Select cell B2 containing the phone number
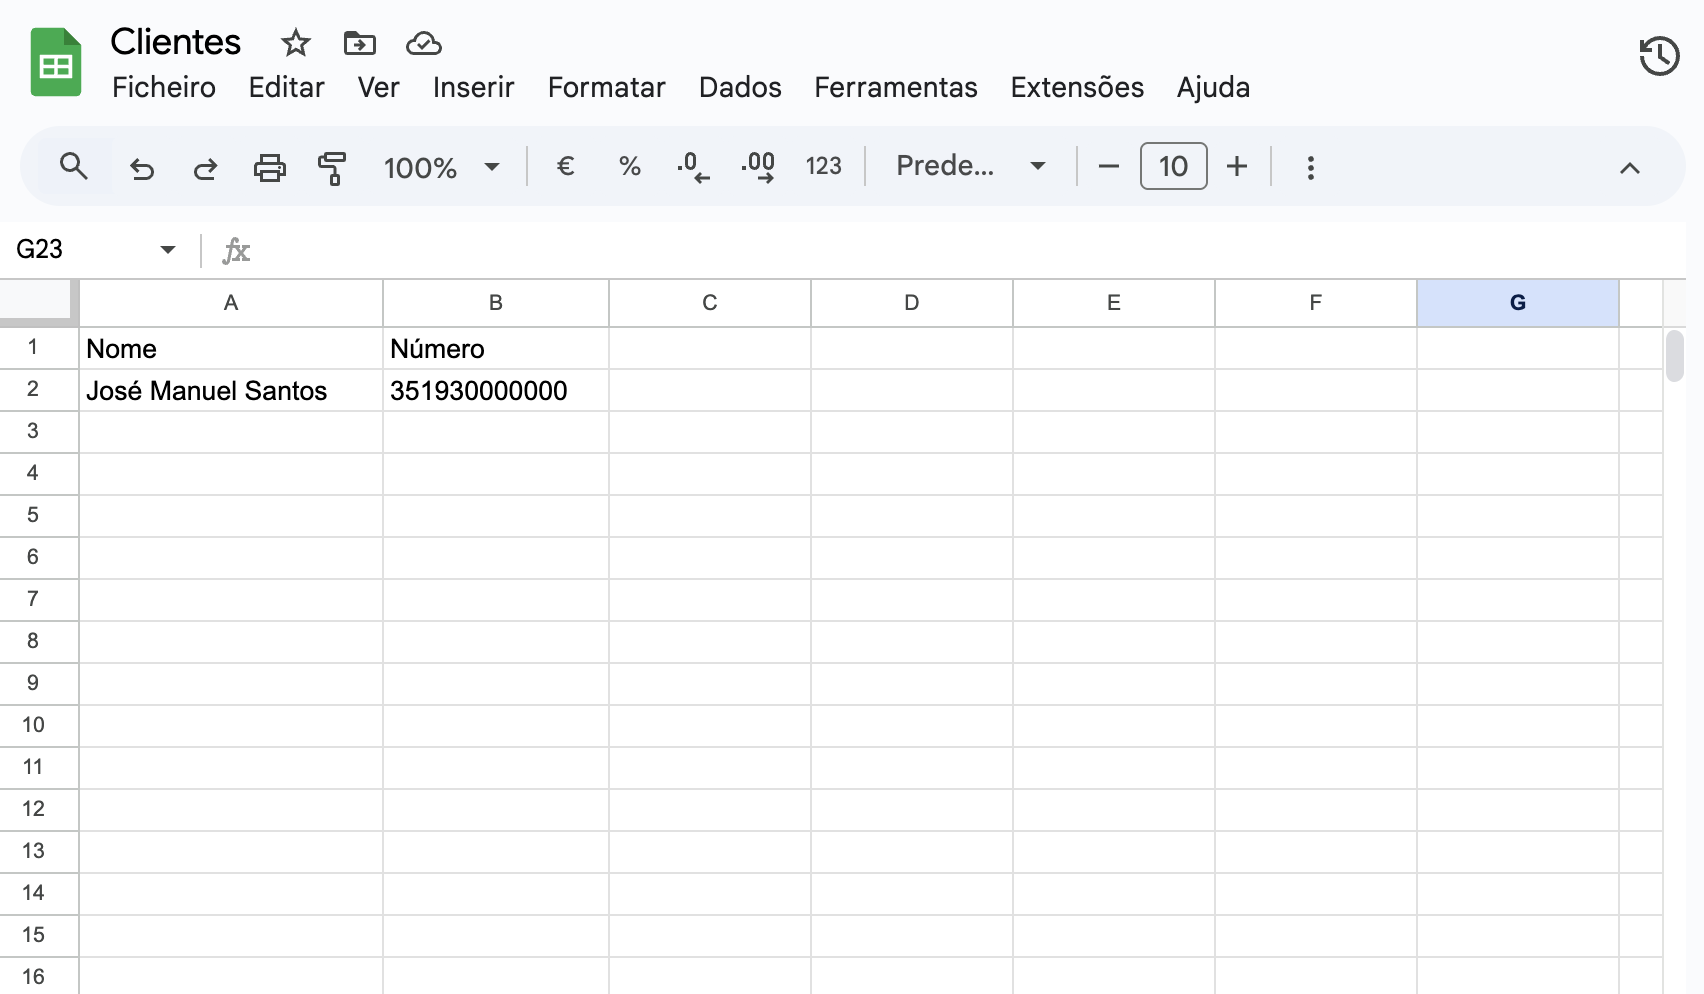Image resolution: width=1704 pixels, height=994 pixels. [x=496, y=391]
